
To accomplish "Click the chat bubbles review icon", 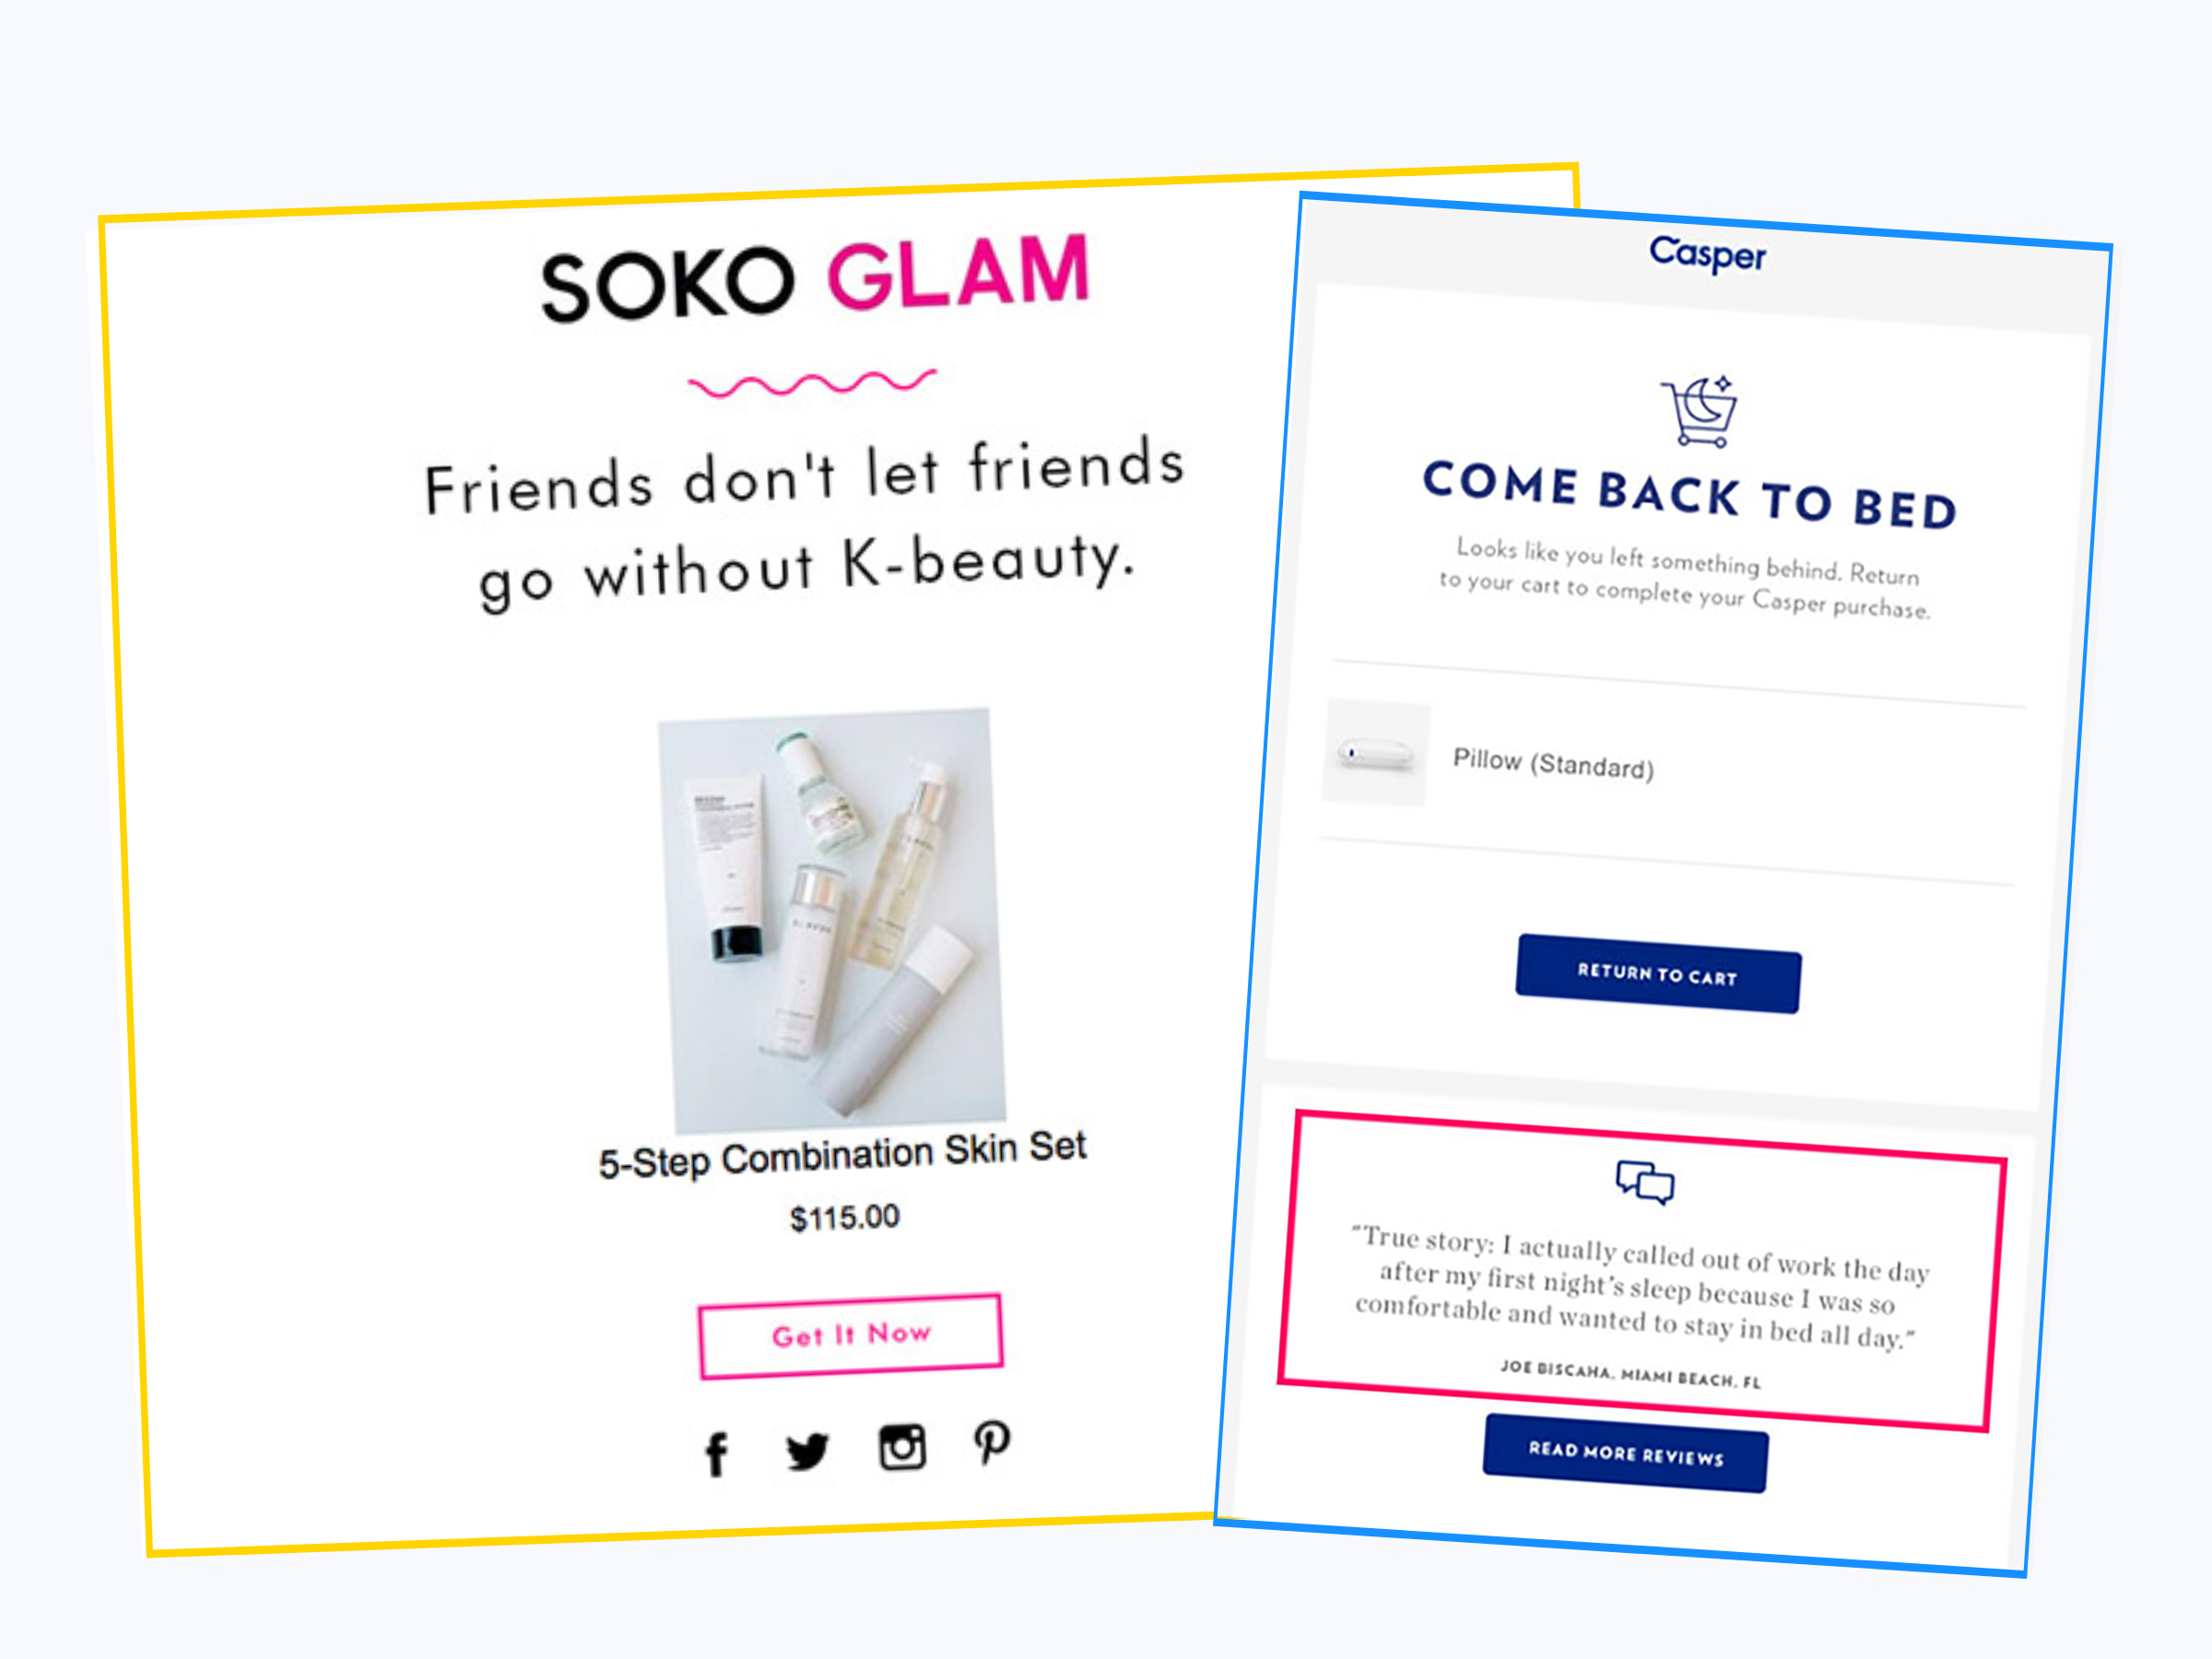I will pyautogui.click(x=1645, y=1182).
